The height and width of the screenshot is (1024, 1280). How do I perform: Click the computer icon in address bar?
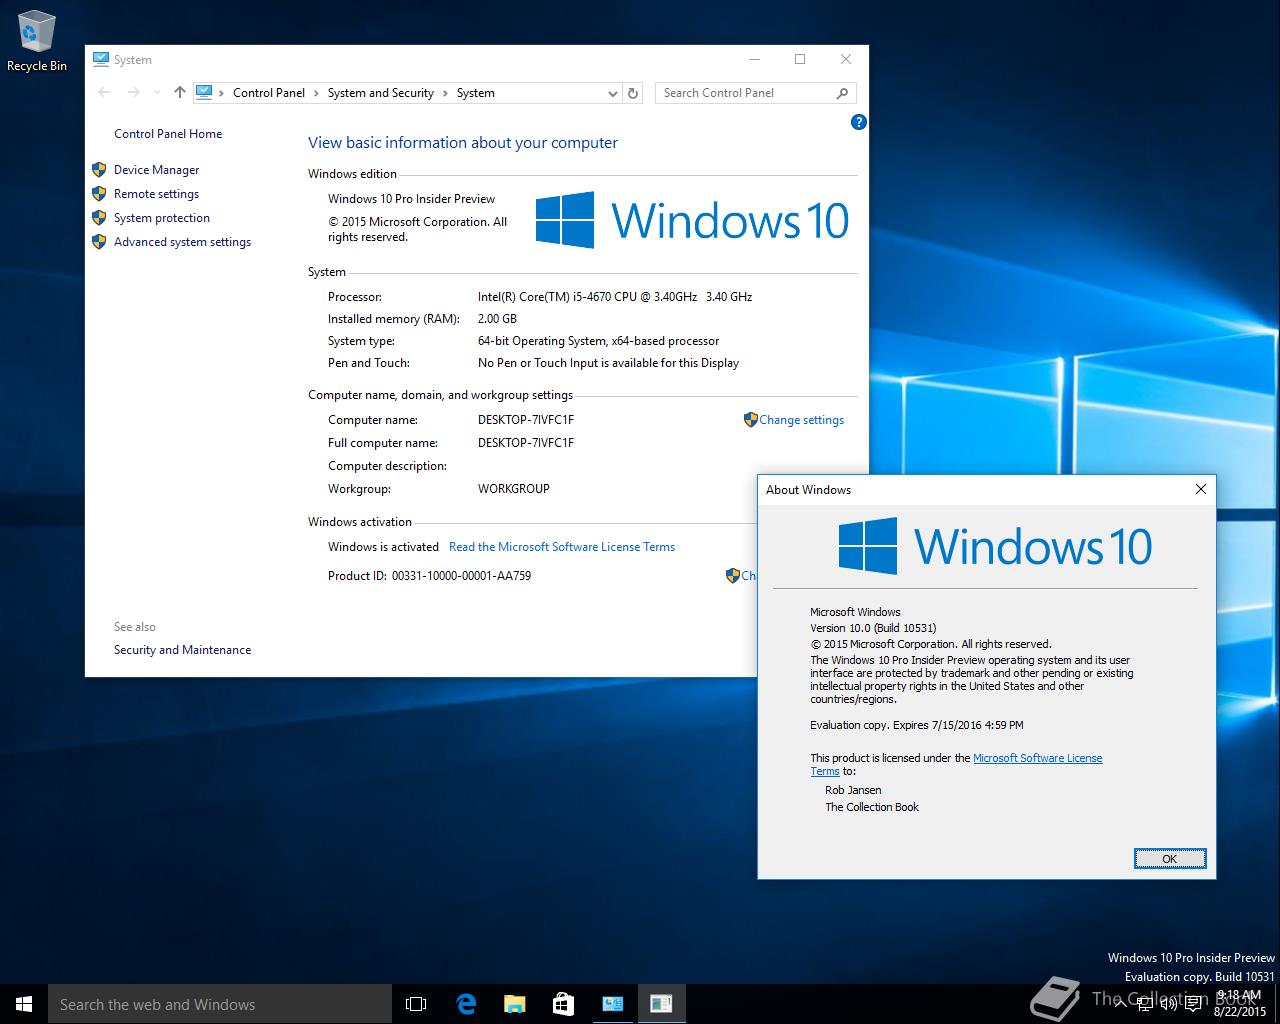click(204, 92)
